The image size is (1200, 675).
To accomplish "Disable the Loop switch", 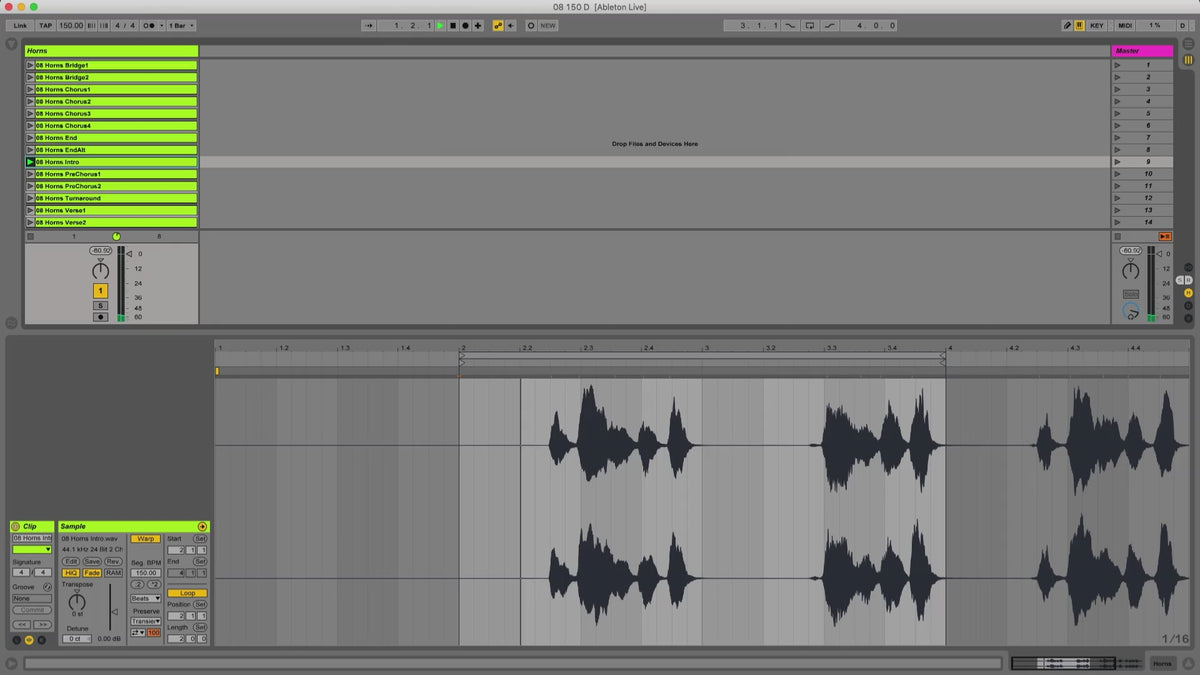I will [x=187, y=593].
